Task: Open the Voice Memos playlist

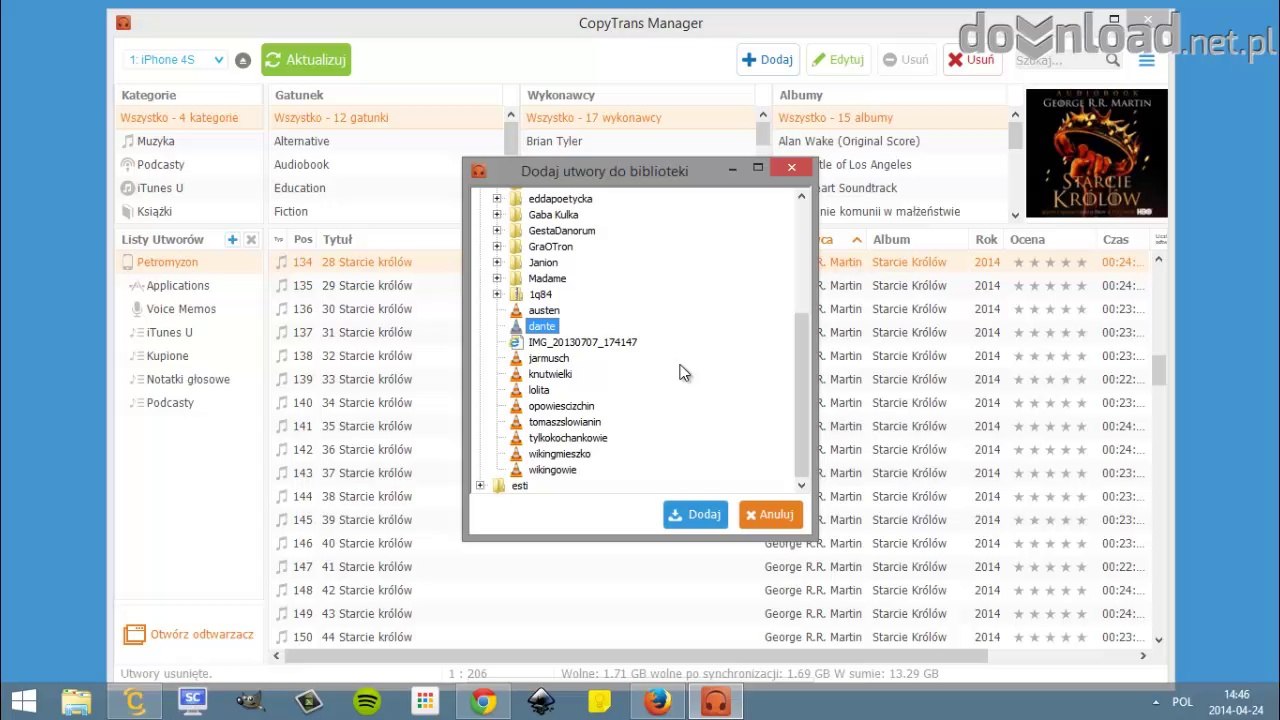Action: (181, 309)
